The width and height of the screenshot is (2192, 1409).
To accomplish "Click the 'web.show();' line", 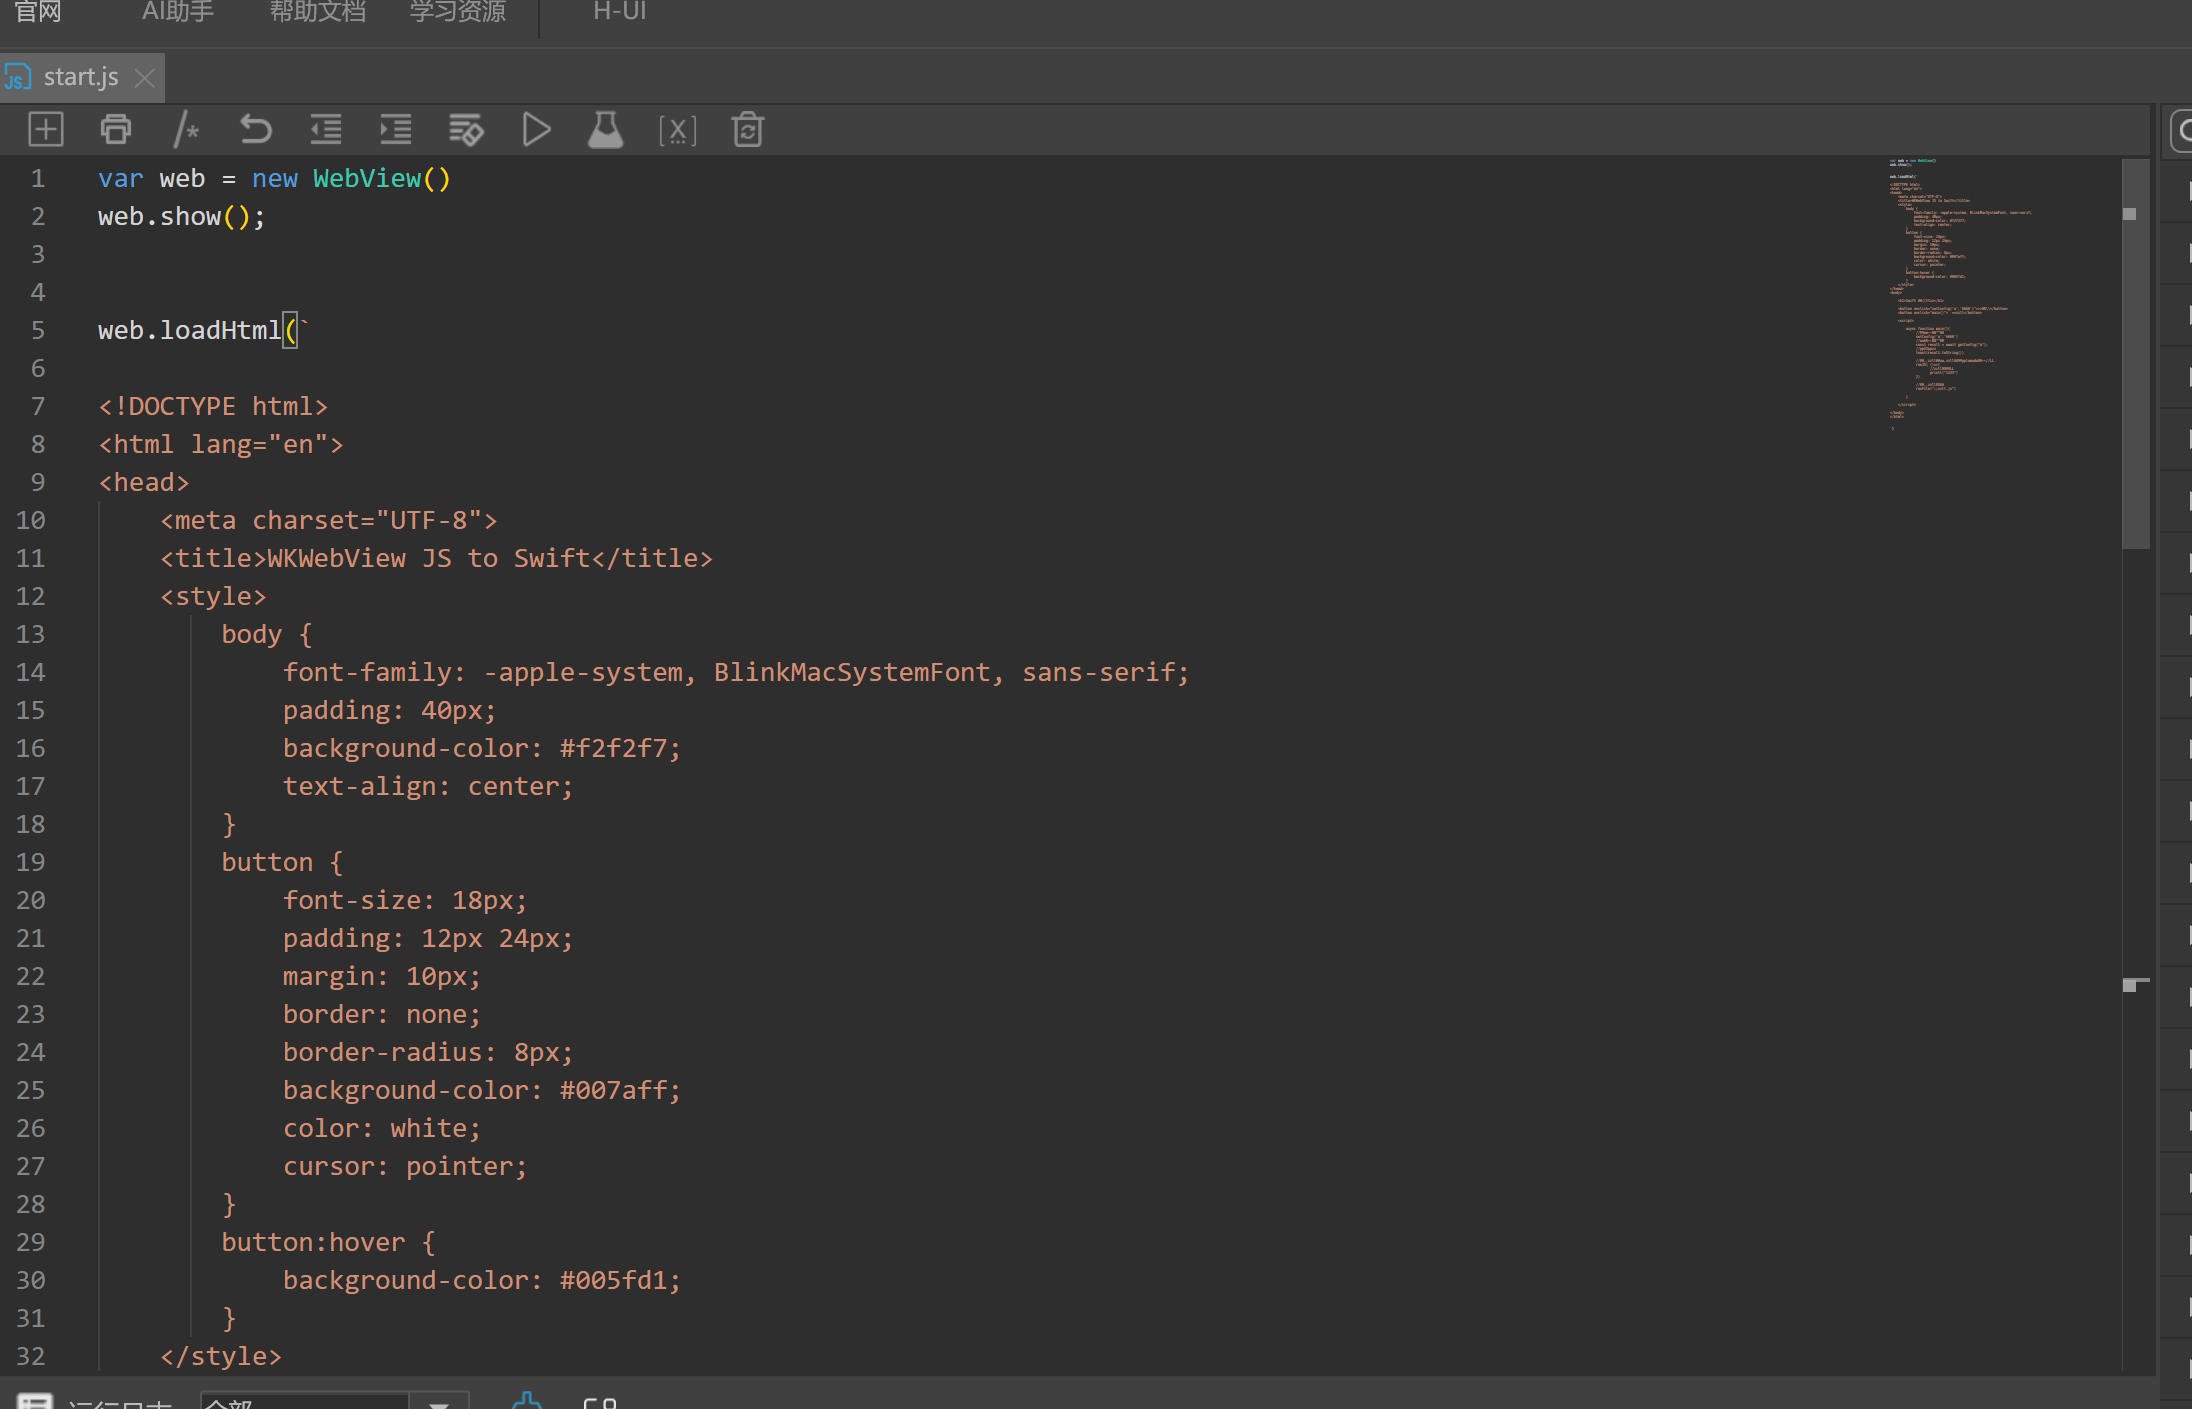I will point(182,217).
